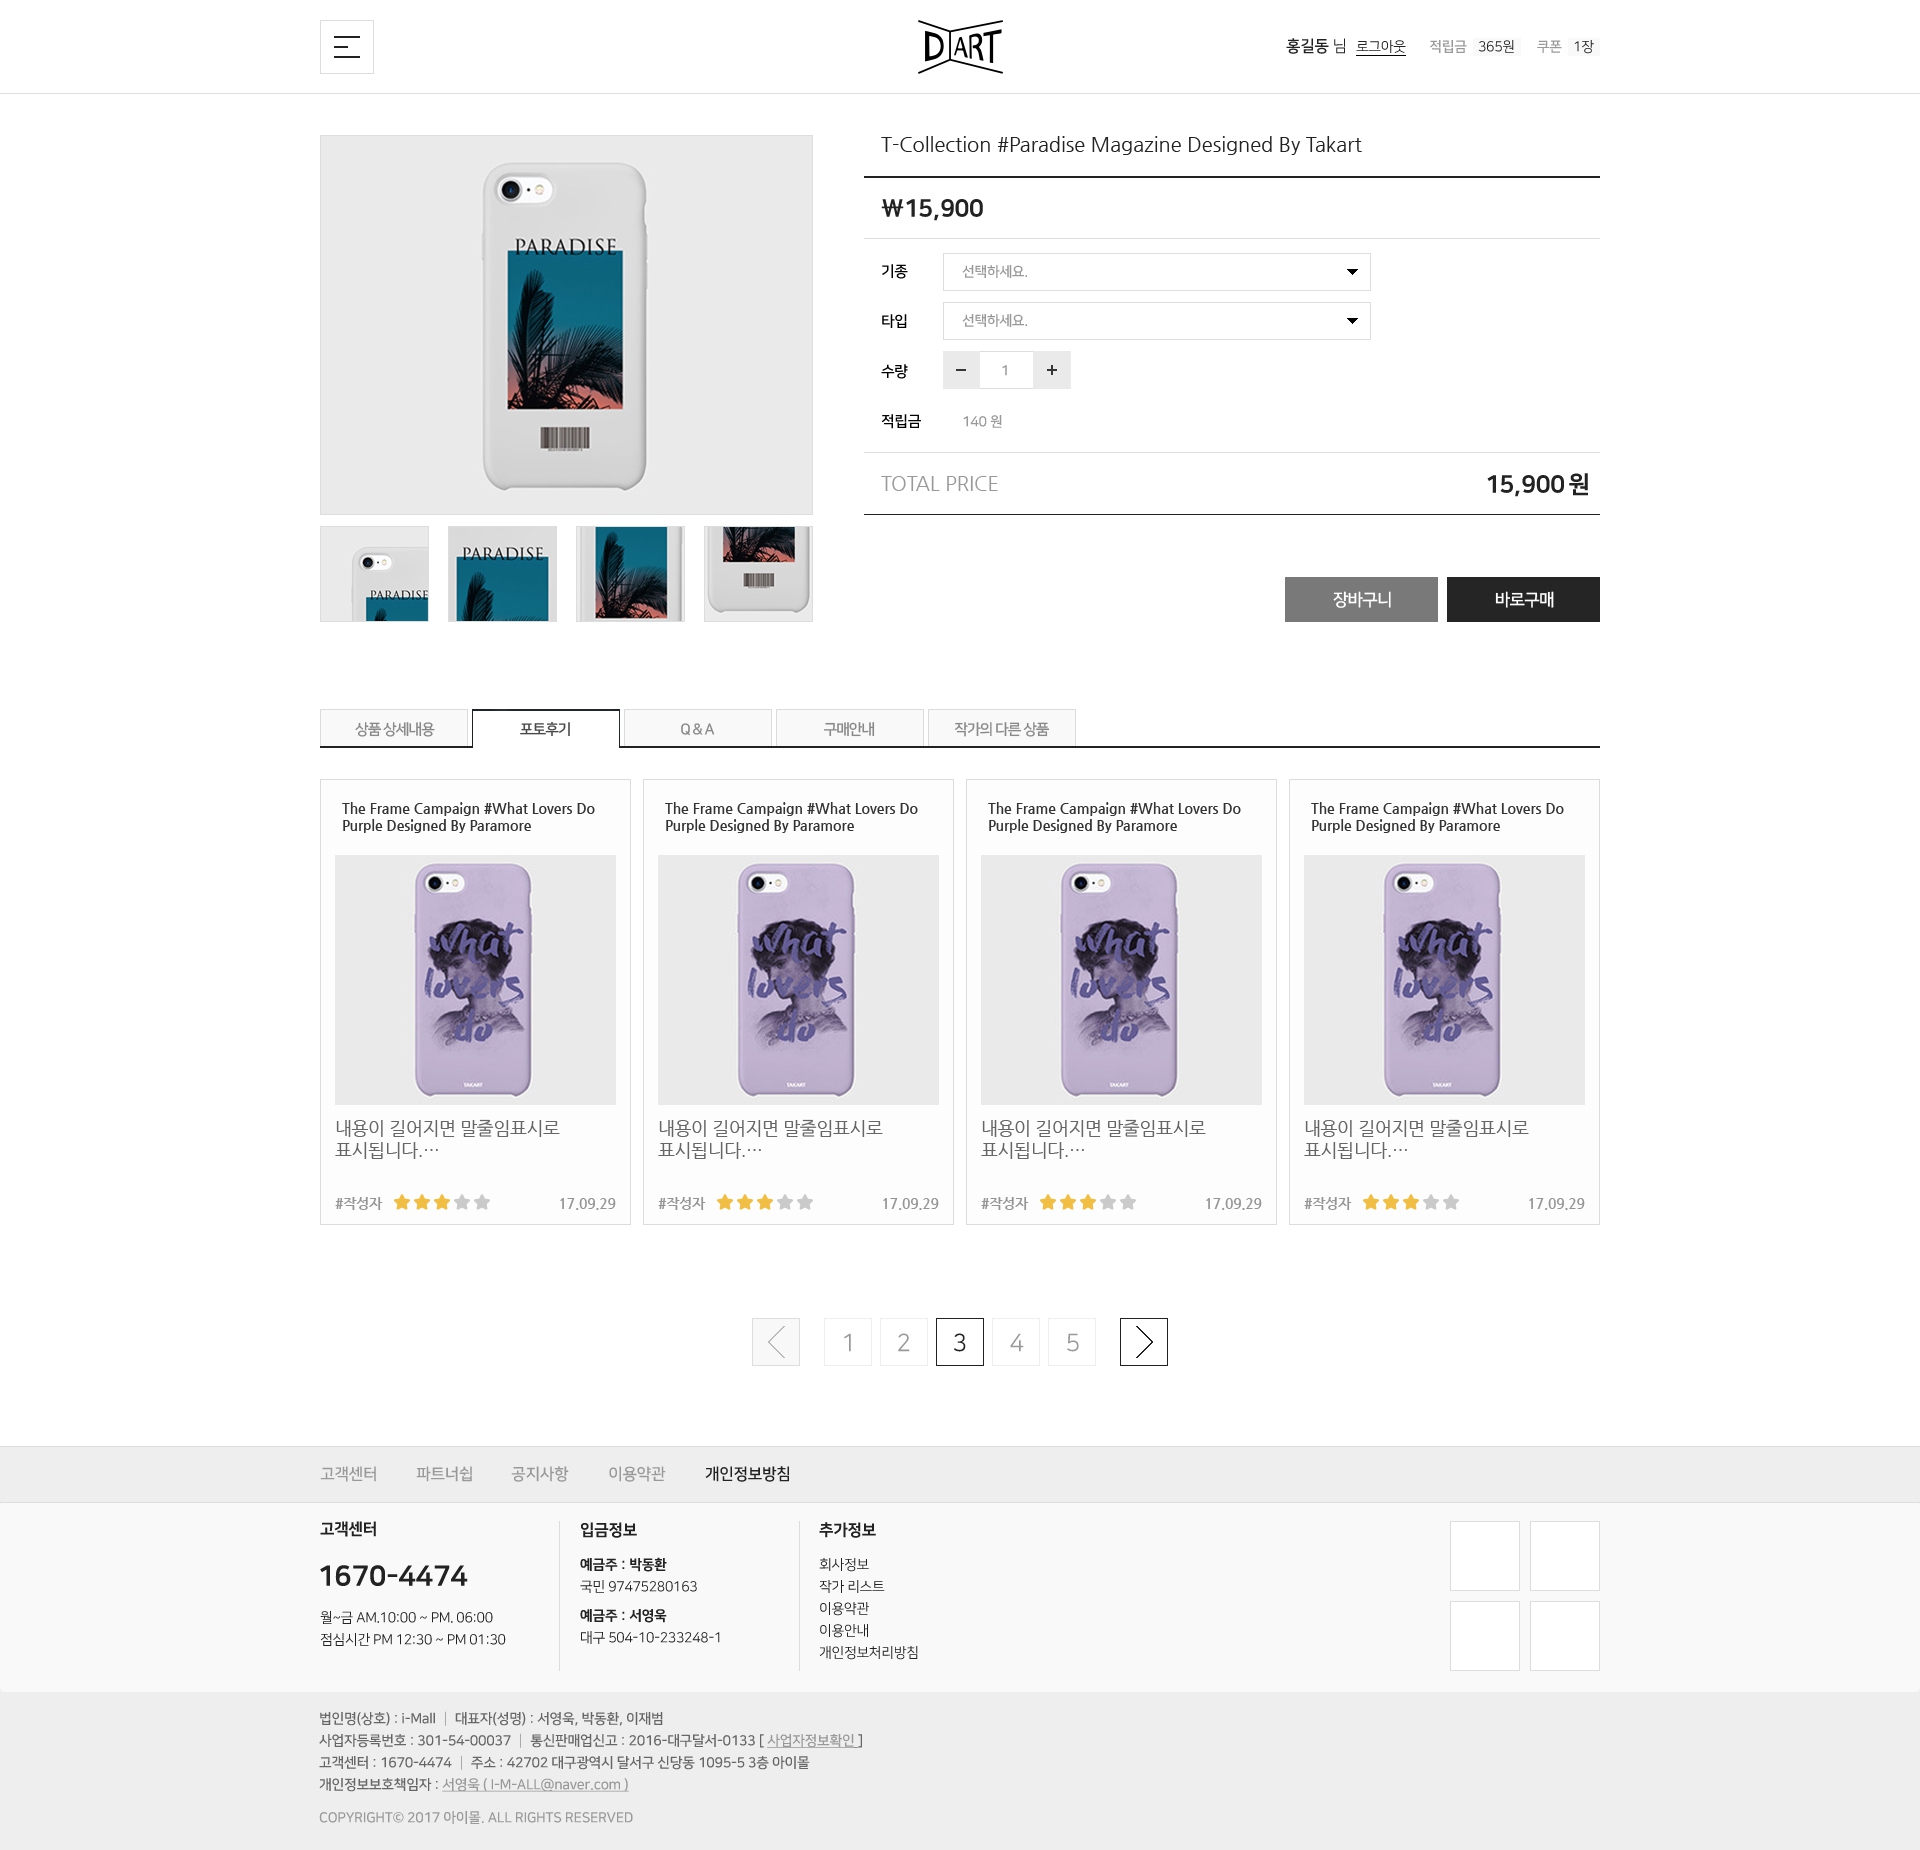
Task: Go to next page with right arrow
Action: click(1144, 1342)
